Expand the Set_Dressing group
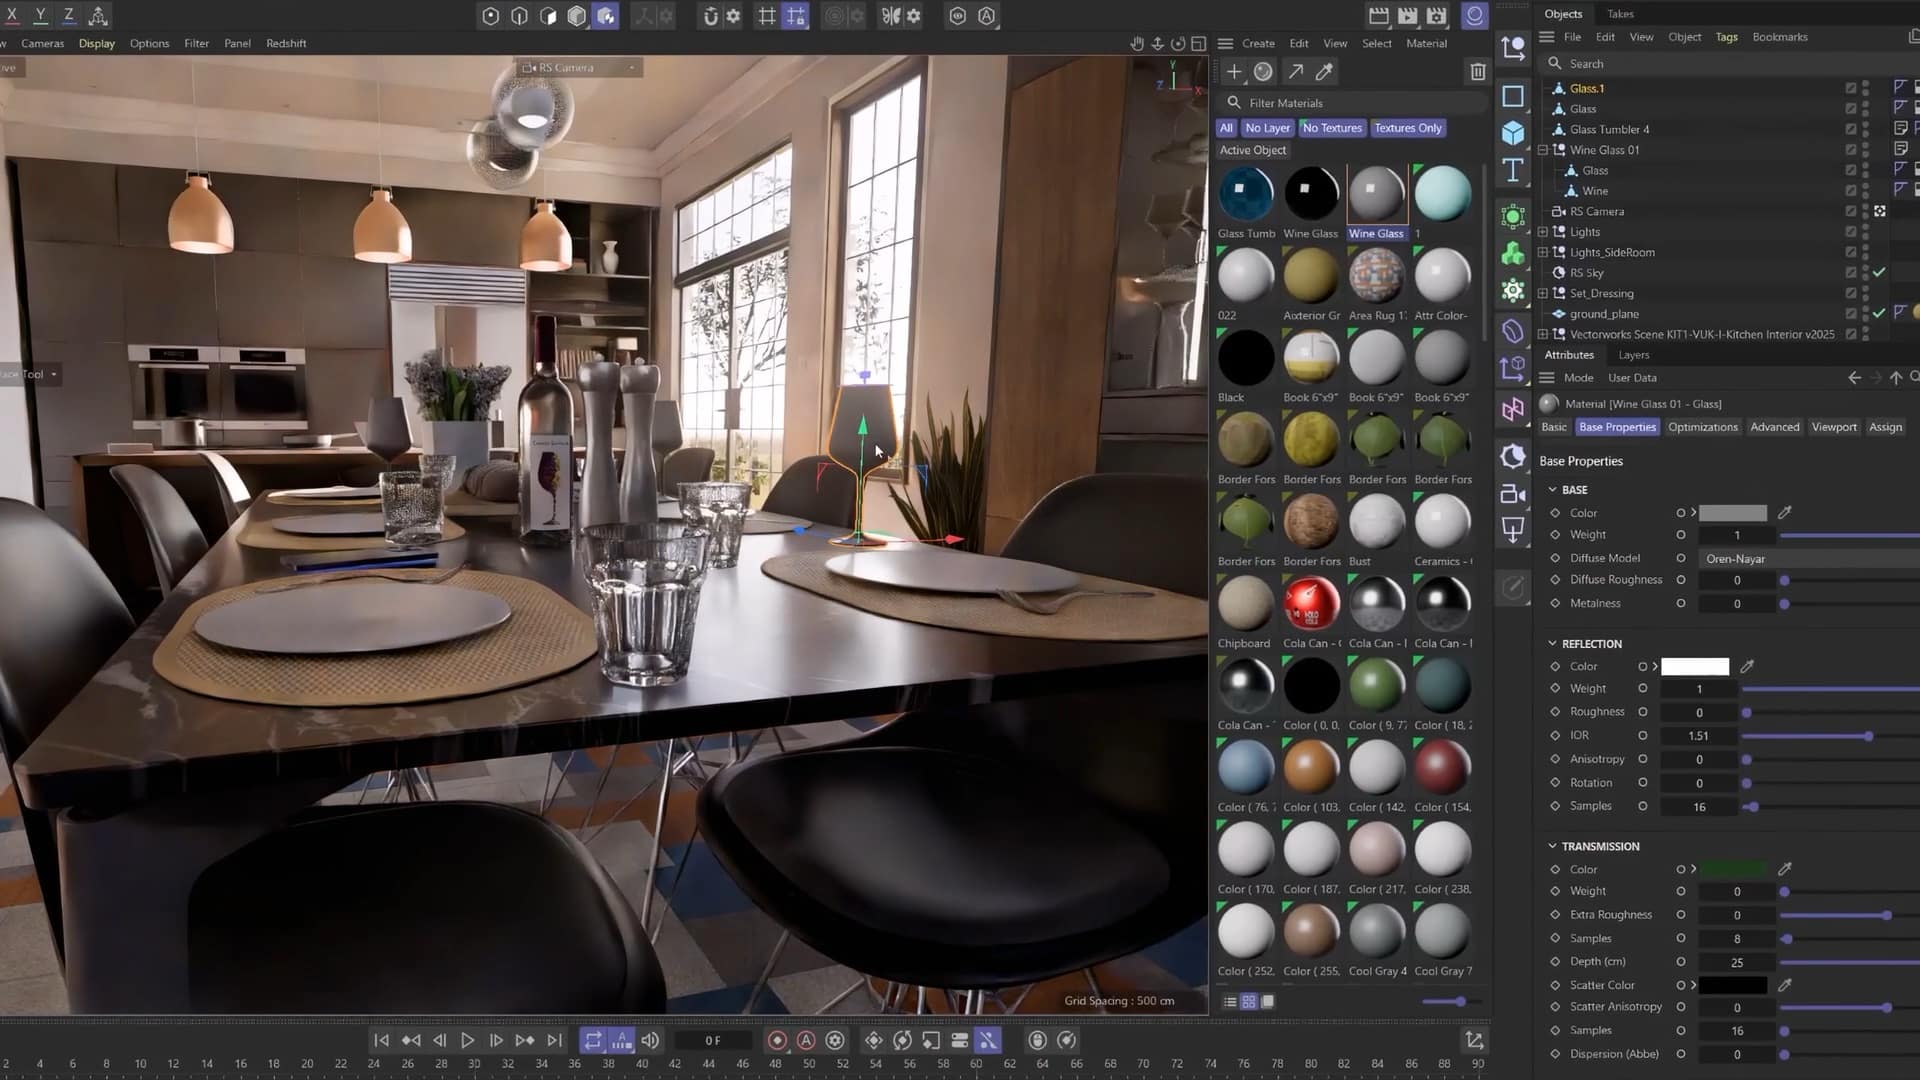 pos(1543,293)
